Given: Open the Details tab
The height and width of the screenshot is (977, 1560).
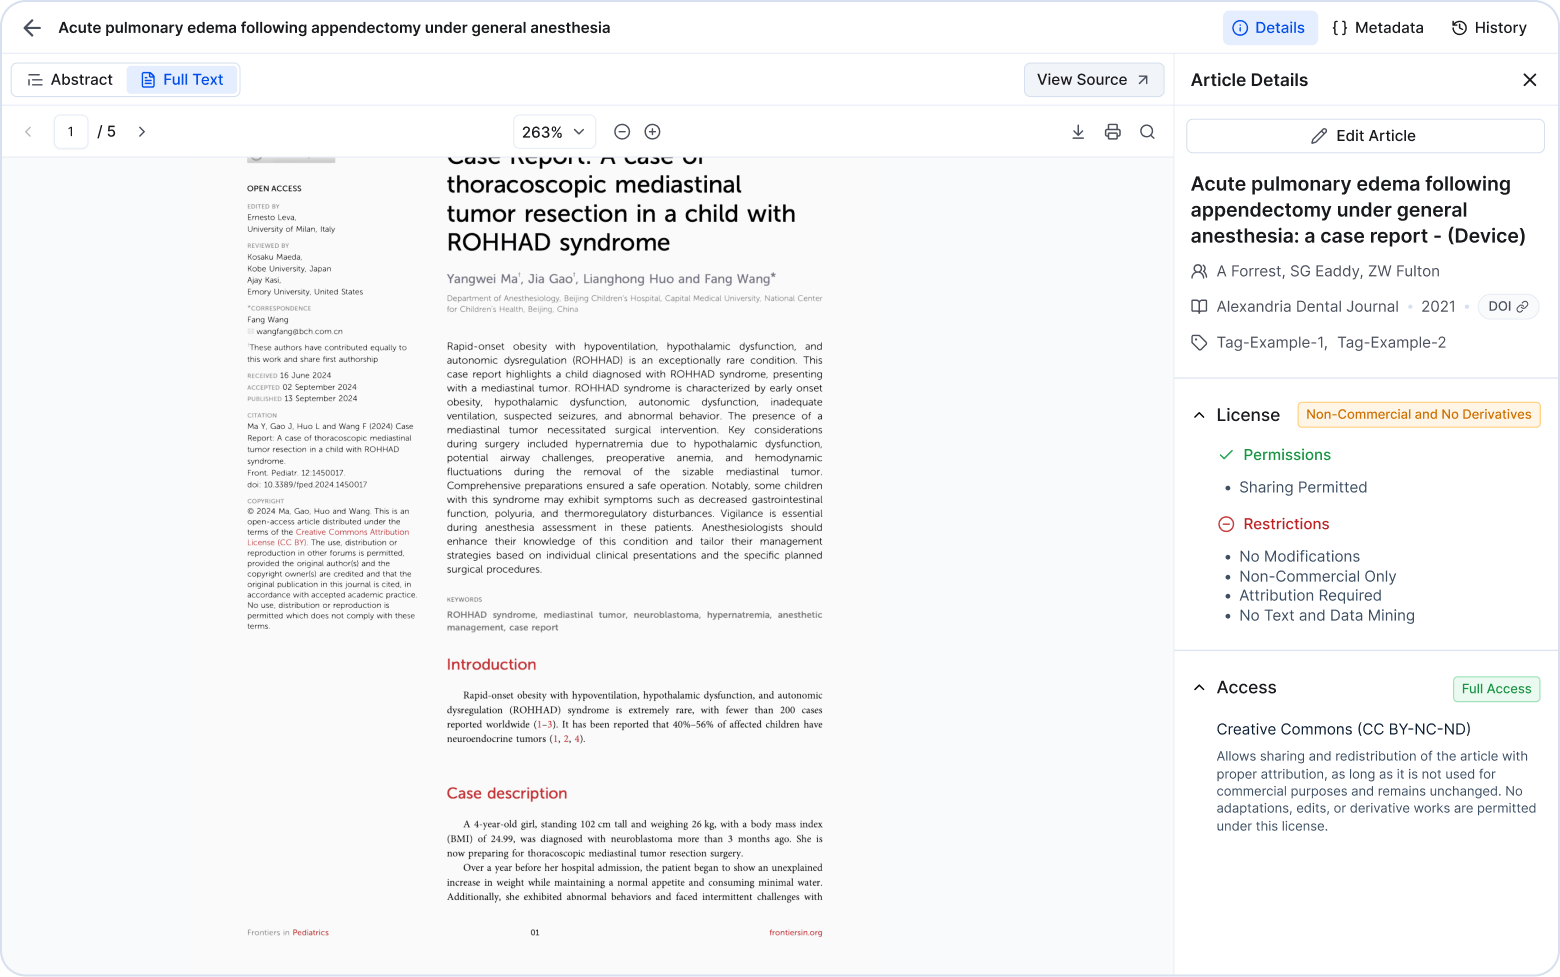Looking at the screenshot, I should tap(1269, 28).
